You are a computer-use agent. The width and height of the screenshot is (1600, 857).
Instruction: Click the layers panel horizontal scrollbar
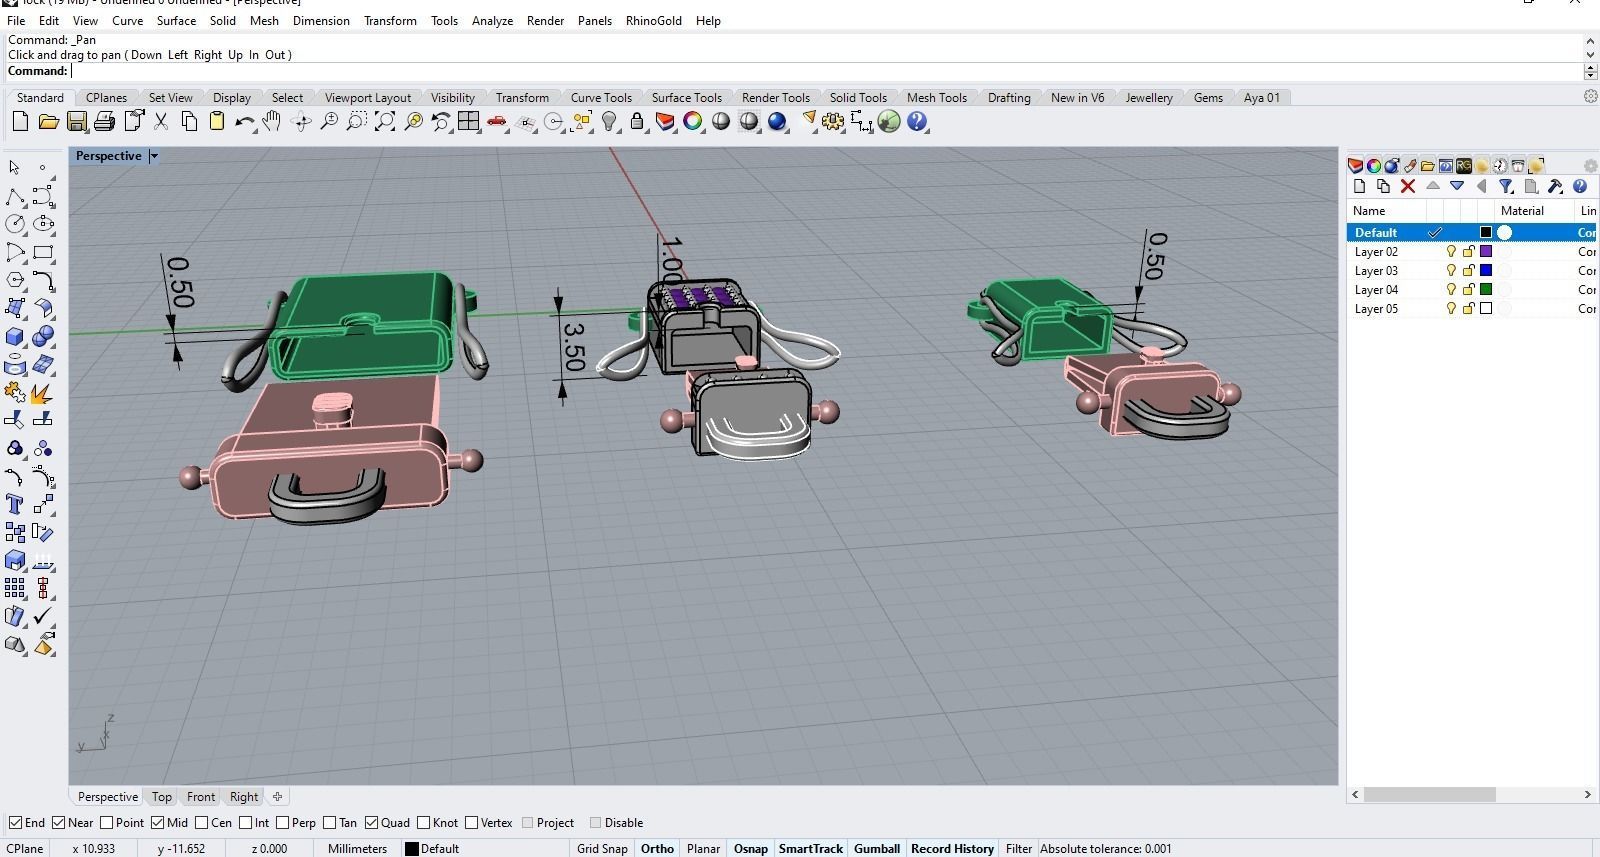point(1429,794)
